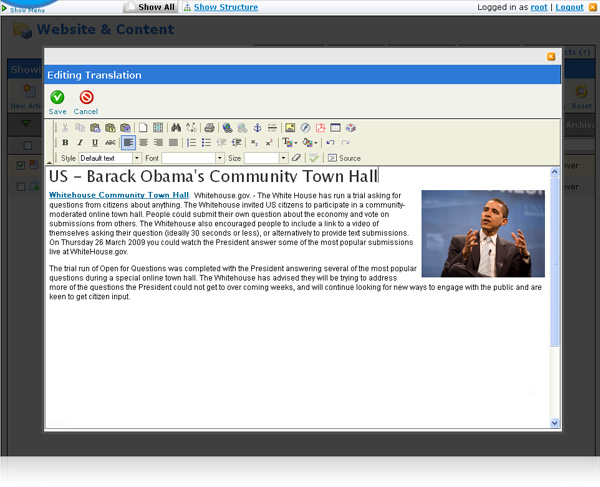Toggle superscript formatting

269,143
